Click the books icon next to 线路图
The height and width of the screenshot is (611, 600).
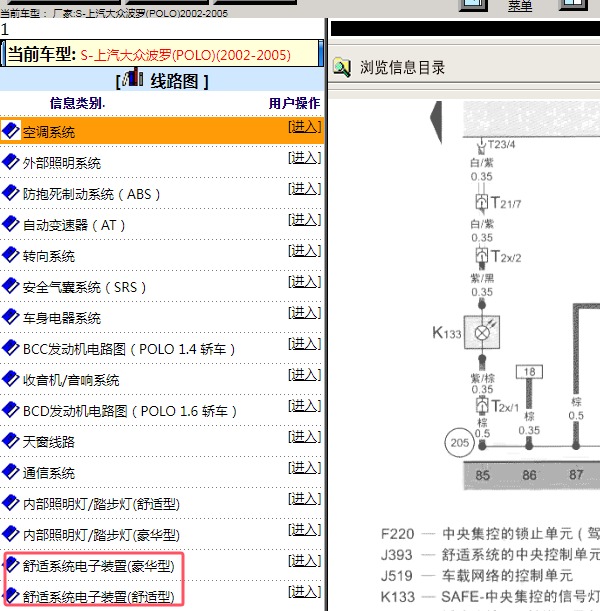coord(133,77)
